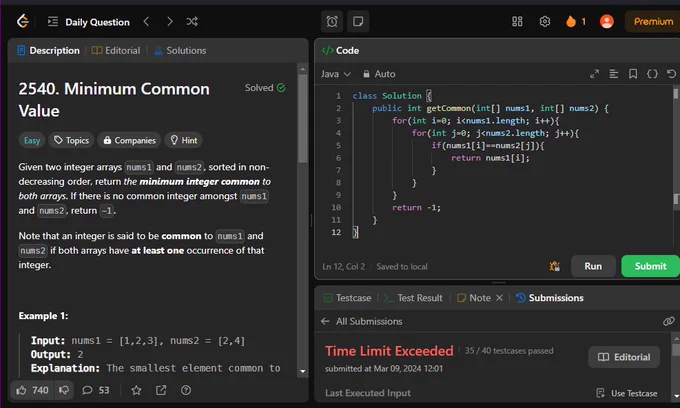This screenshot has height=408, width=680.
Task: Click the Easy difficulty tag
Action: coord(32,140)
